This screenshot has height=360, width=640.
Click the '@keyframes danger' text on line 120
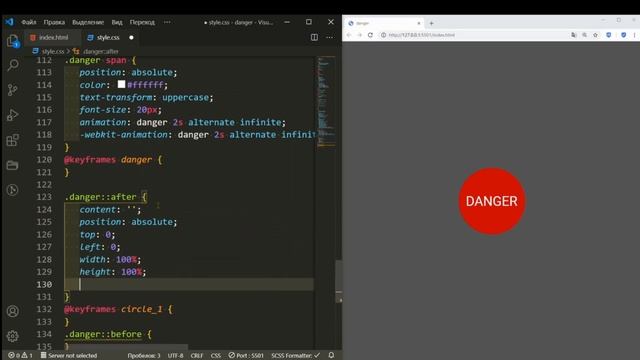click(108, 160)
